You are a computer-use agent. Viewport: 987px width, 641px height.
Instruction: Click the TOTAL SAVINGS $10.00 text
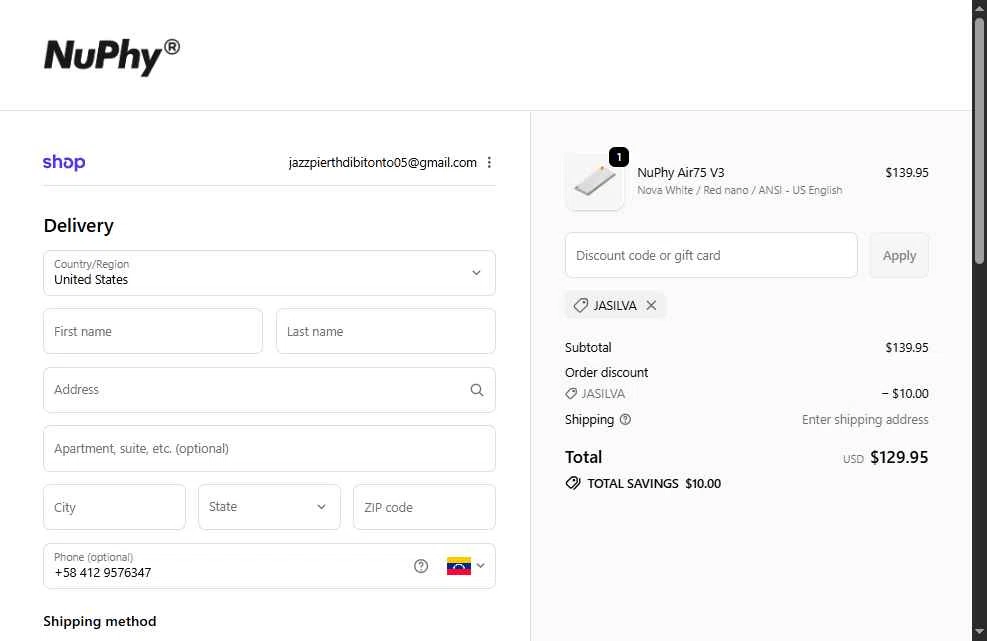[x=654, y=484]
